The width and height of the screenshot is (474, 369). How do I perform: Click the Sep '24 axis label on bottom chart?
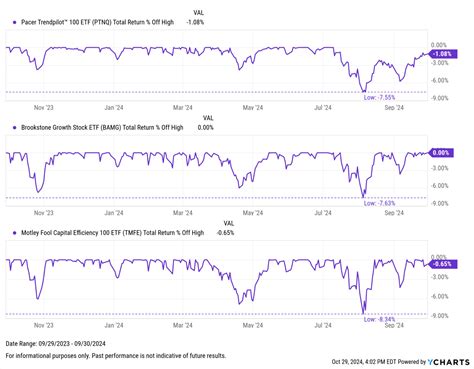click(x=394, y=325)
